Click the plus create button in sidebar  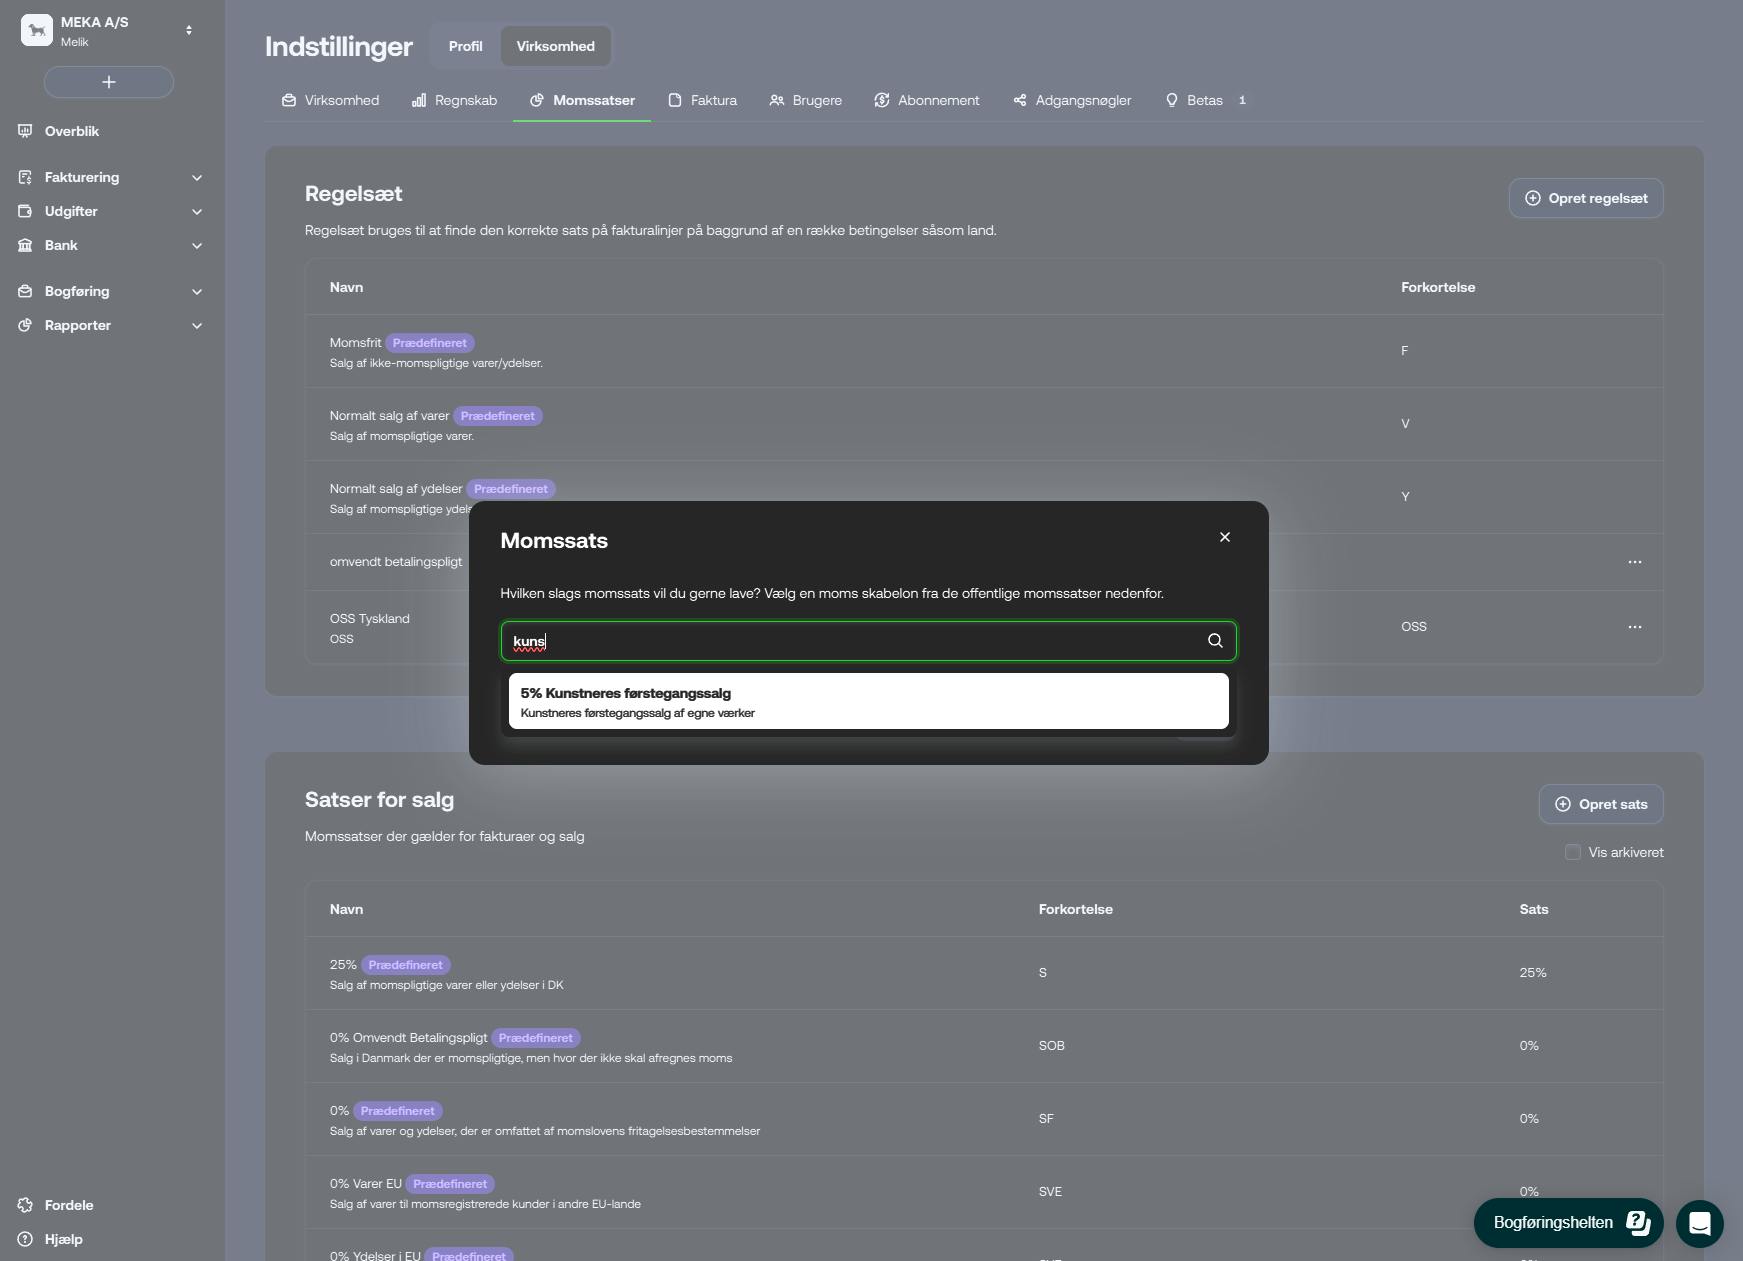coord(109,82)
